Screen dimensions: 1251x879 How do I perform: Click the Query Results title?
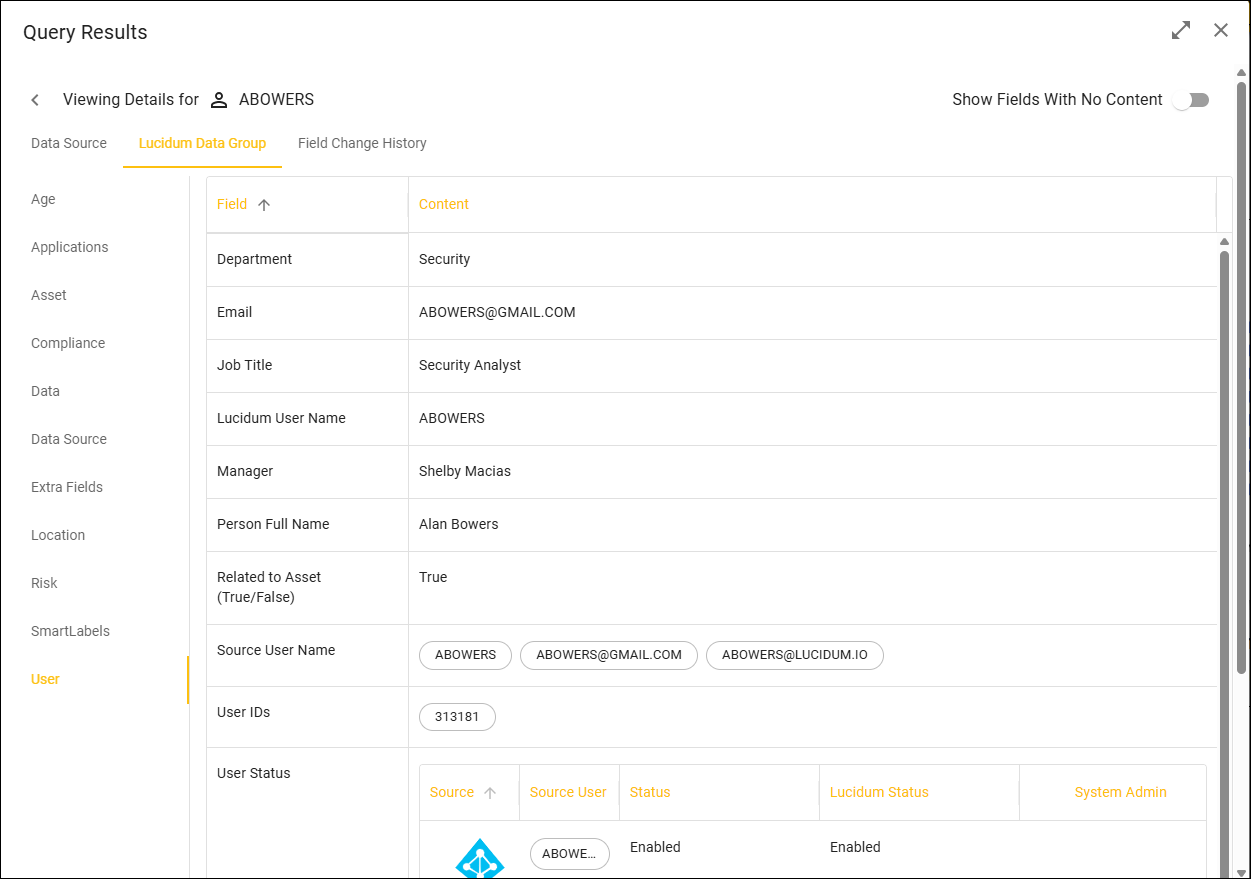coord(85,32)
